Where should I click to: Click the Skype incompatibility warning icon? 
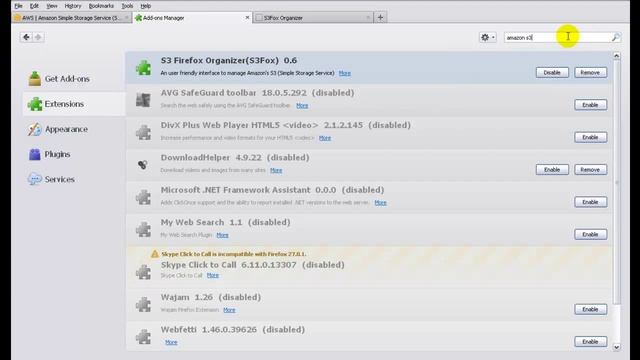click(x=155, y=254)
